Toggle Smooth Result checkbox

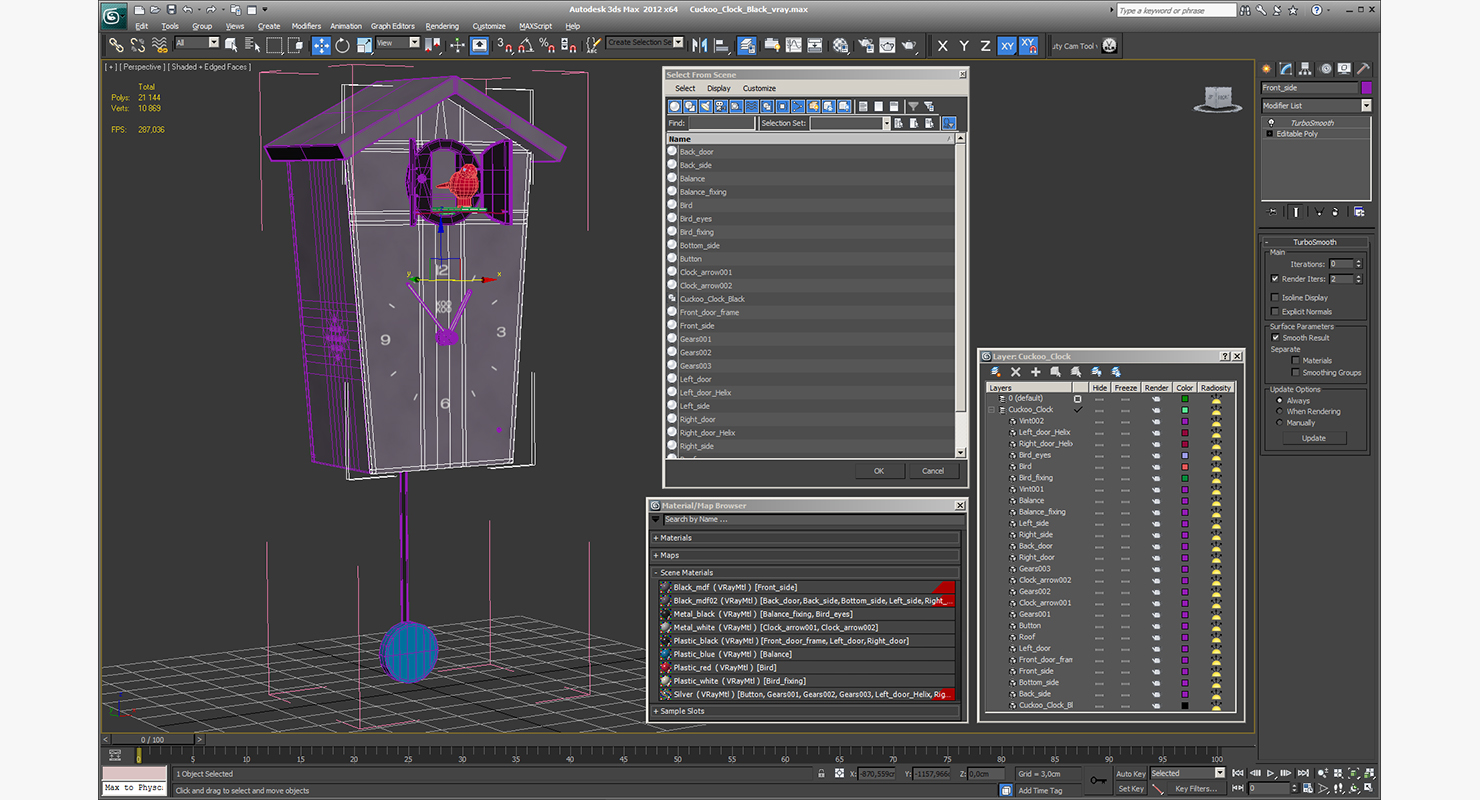tap(1274, 337)
